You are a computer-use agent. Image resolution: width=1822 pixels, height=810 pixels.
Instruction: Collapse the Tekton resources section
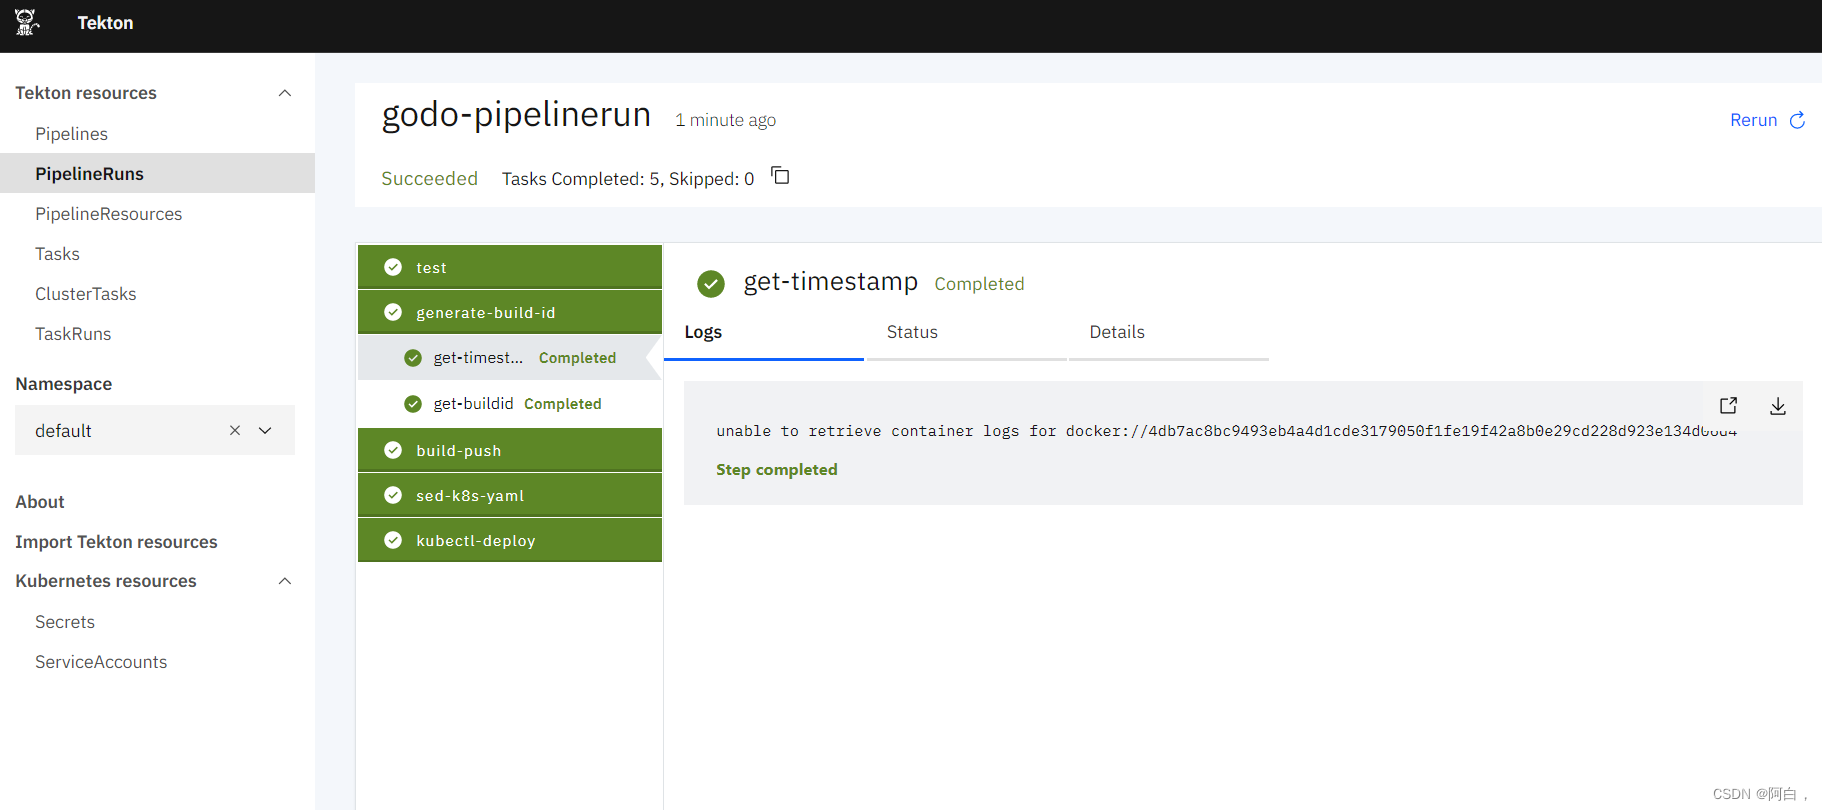285,93
